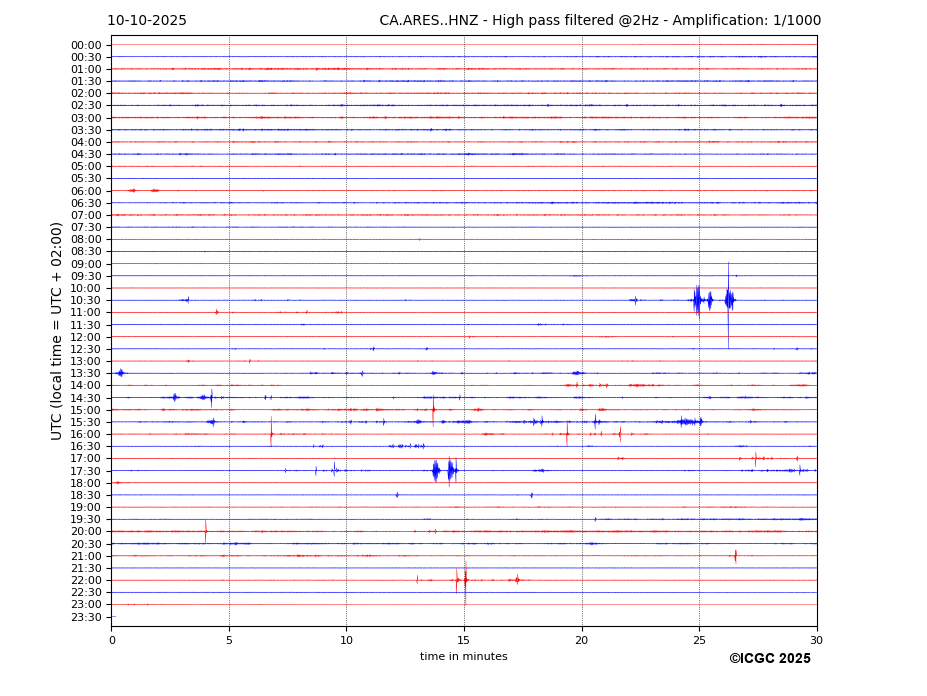Click the red signal blobs on the 06:00 trace

pos(142,190)
